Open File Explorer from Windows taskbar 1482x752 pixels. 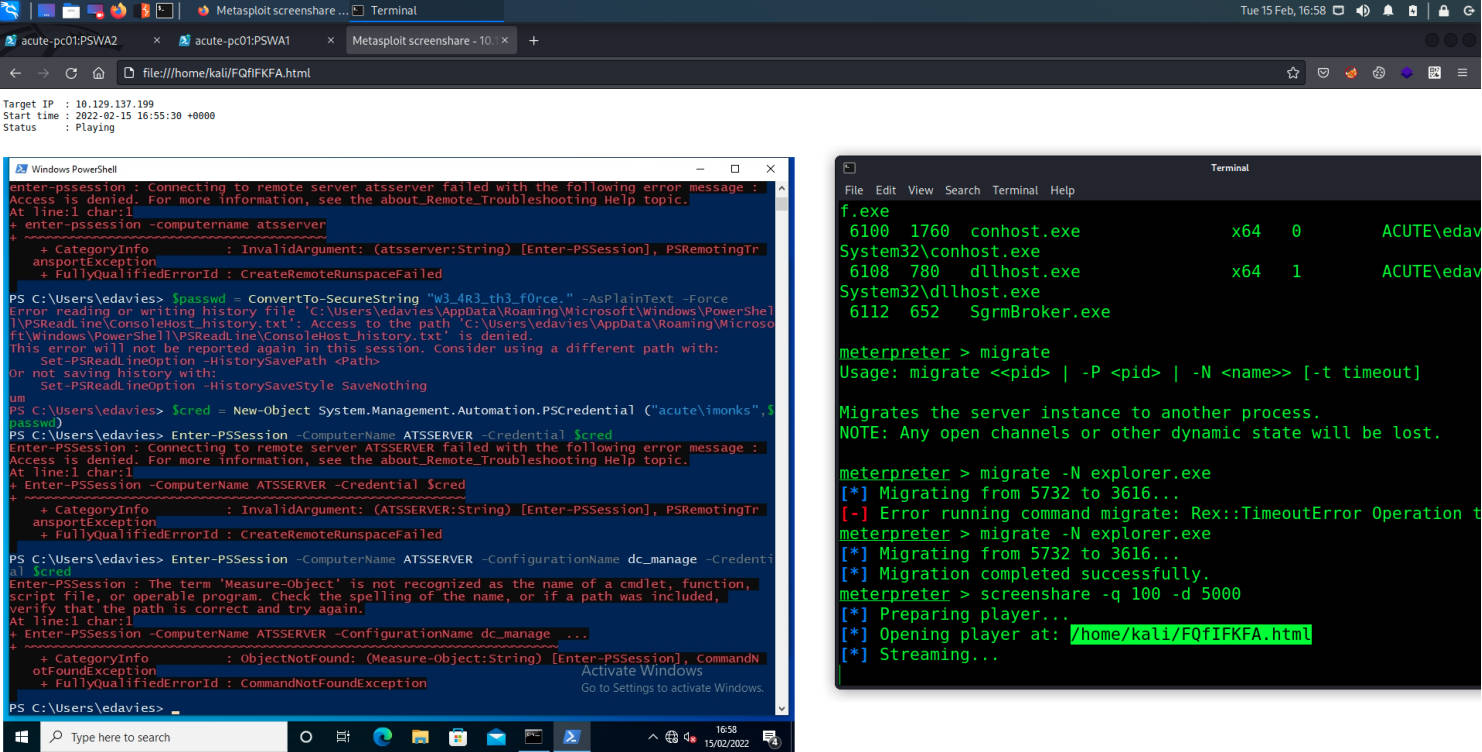(420, 737)
